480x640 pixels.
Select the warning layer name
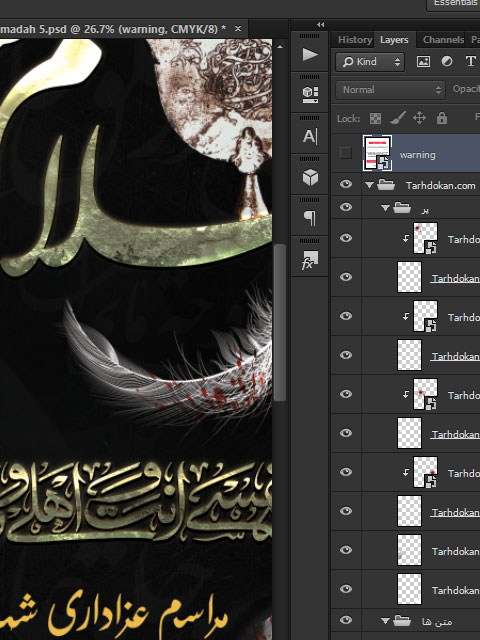[x=418, y=155]
